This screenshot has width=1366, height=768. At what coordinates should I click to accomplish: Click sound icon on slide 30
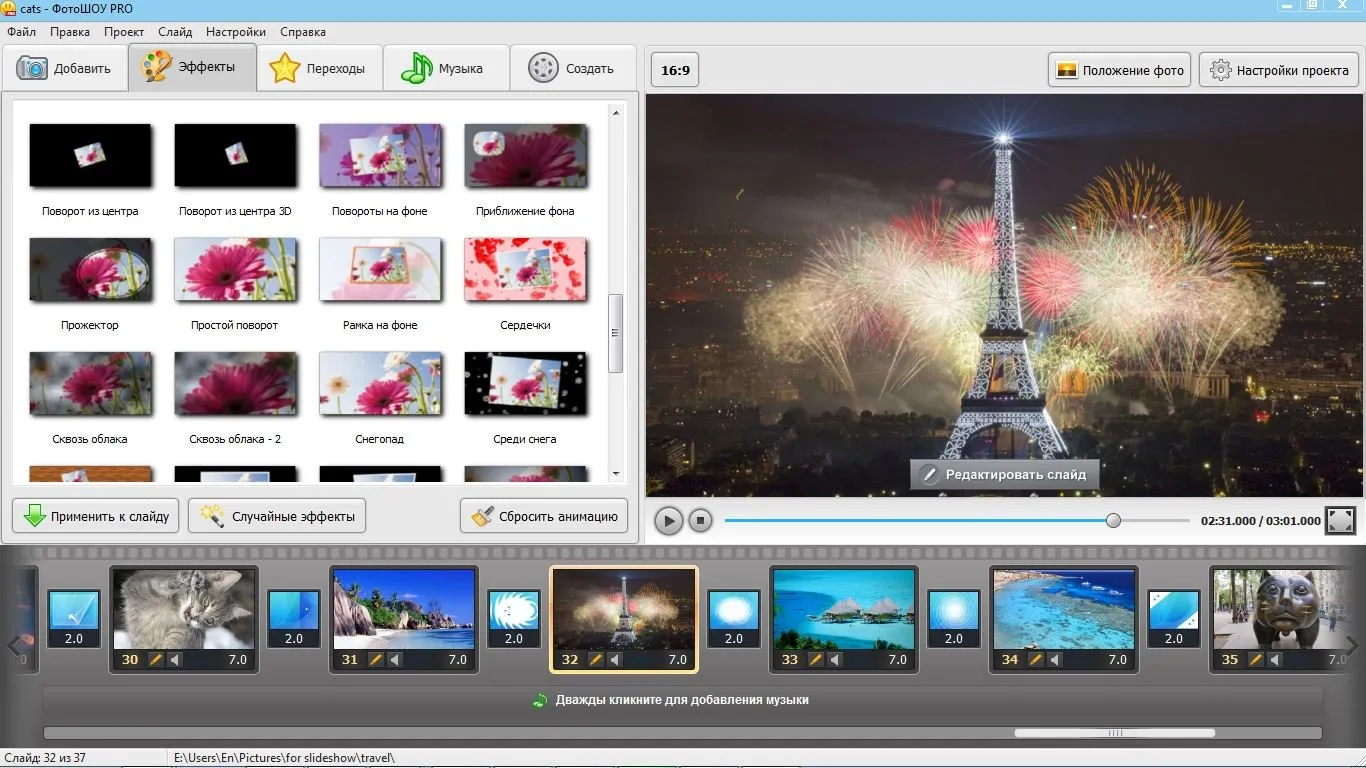(x=173, y=660)
